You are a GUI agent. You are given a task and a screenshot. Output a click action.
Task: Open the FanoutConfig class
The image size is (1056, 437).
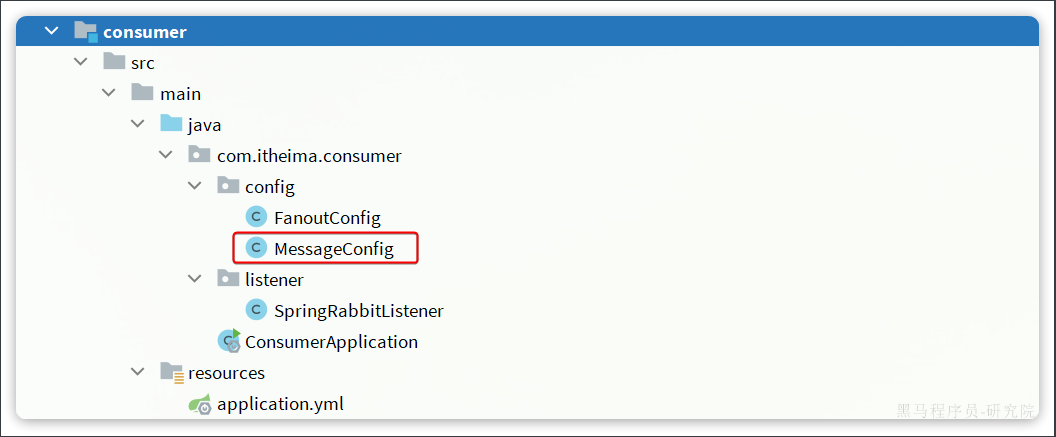(327, 218)
